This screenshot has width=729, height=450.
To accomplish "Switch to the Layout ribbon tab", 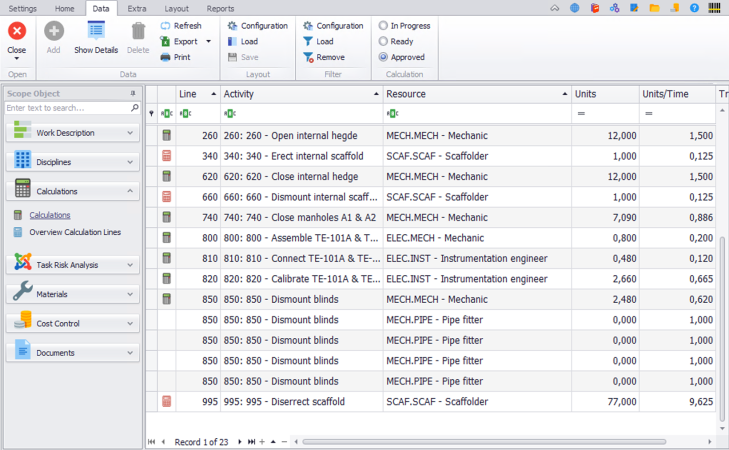I will 176,8.
